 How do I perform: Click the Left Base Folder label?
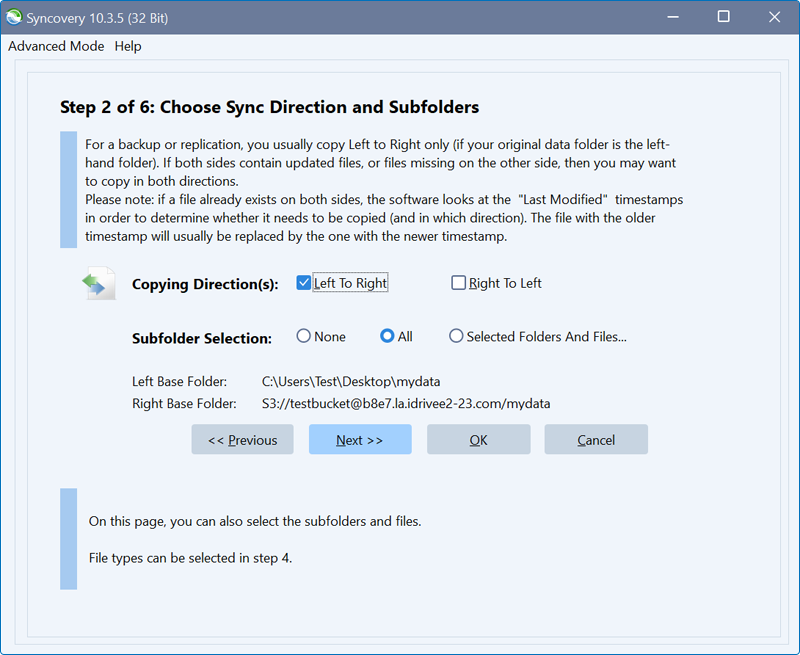(x=180, y=382)
